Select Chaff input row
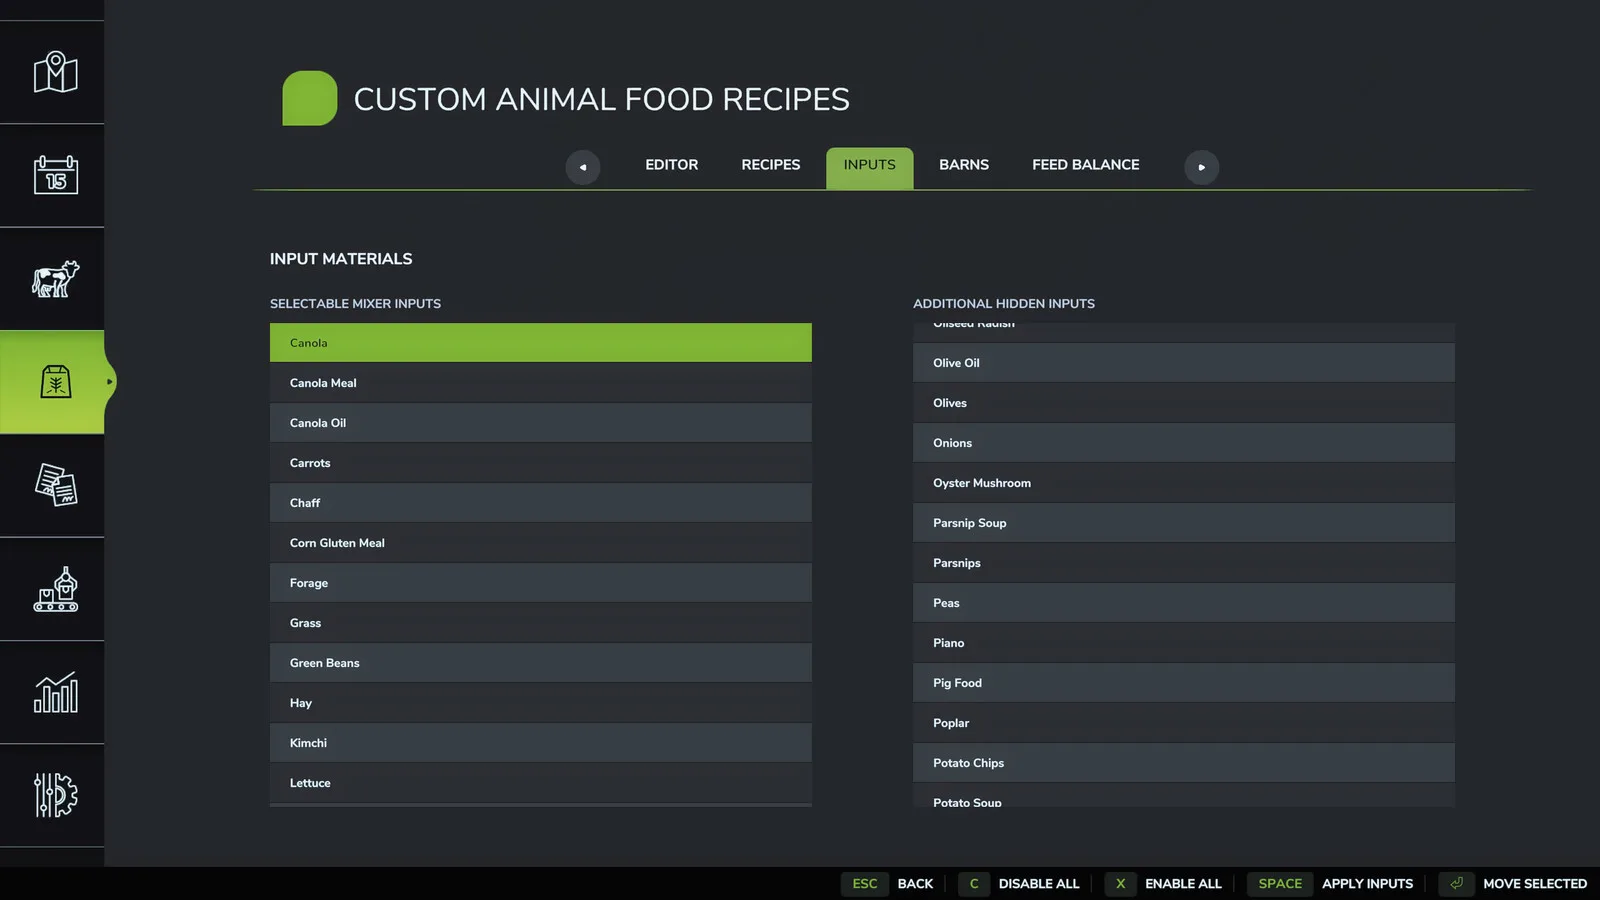 click(x=541, y=503)
